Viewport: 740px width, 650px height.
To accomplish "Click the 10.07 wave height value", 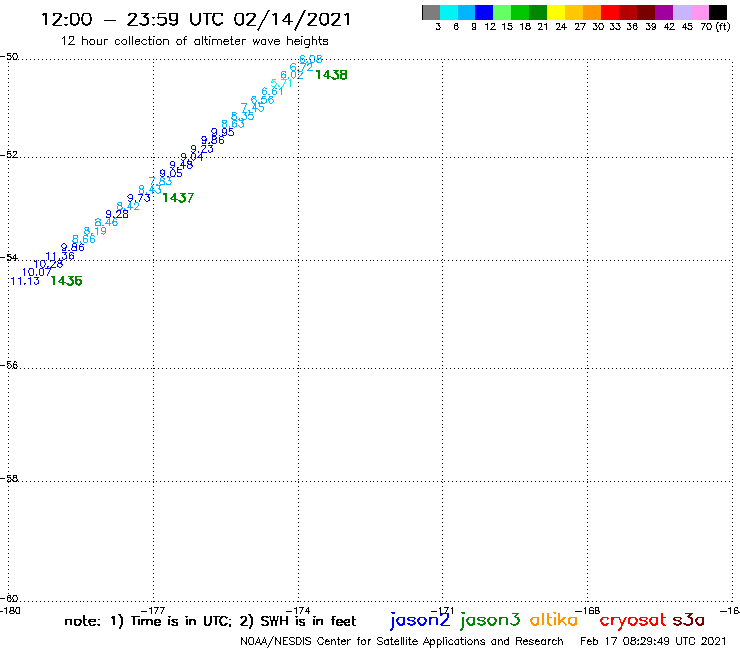I will click(36, 272).
